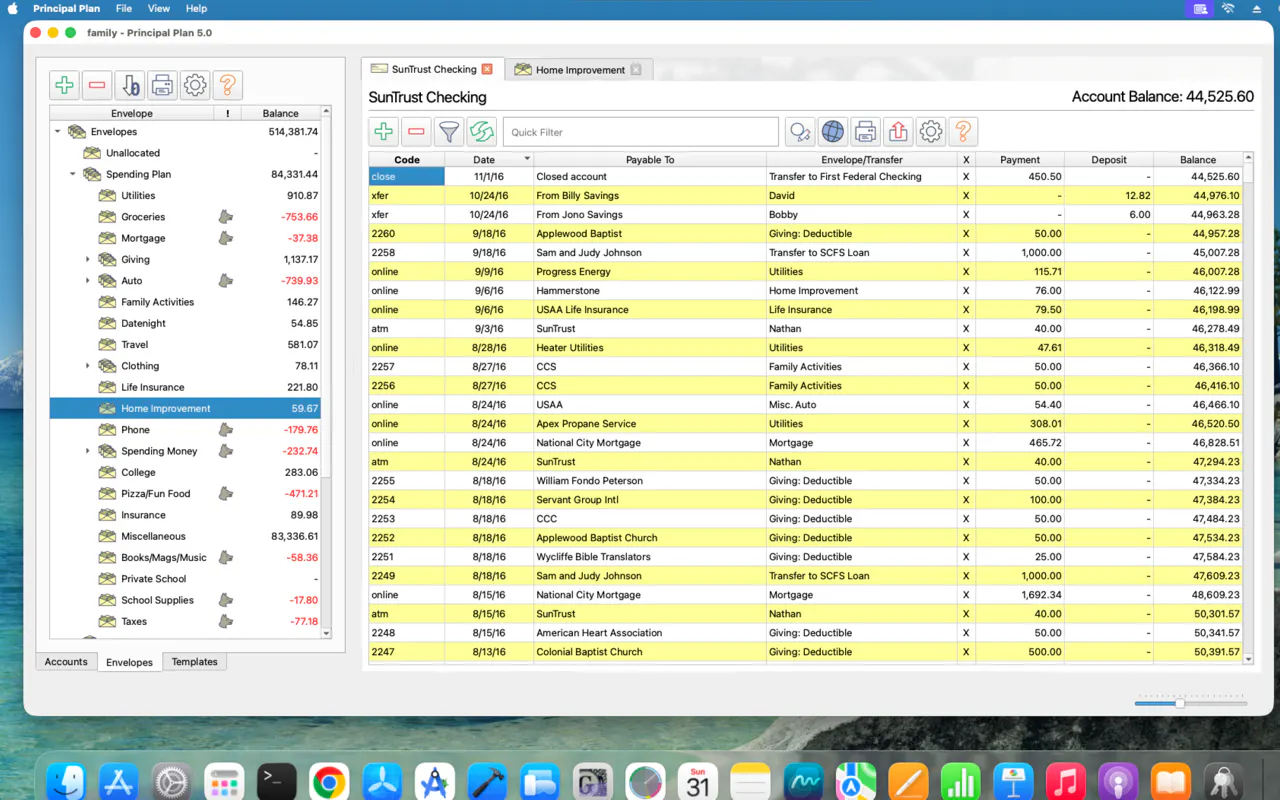Close the SunTrust Checking tab

[x=487, y=69]
